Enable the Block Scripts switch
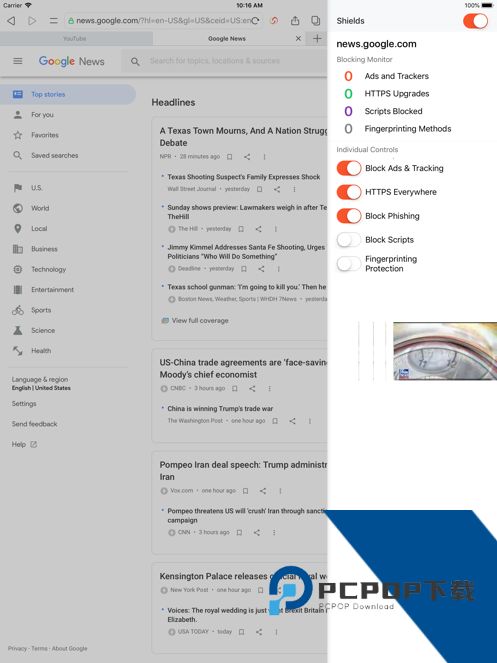This screenshot has width=497, height=663. pos(349,240)
